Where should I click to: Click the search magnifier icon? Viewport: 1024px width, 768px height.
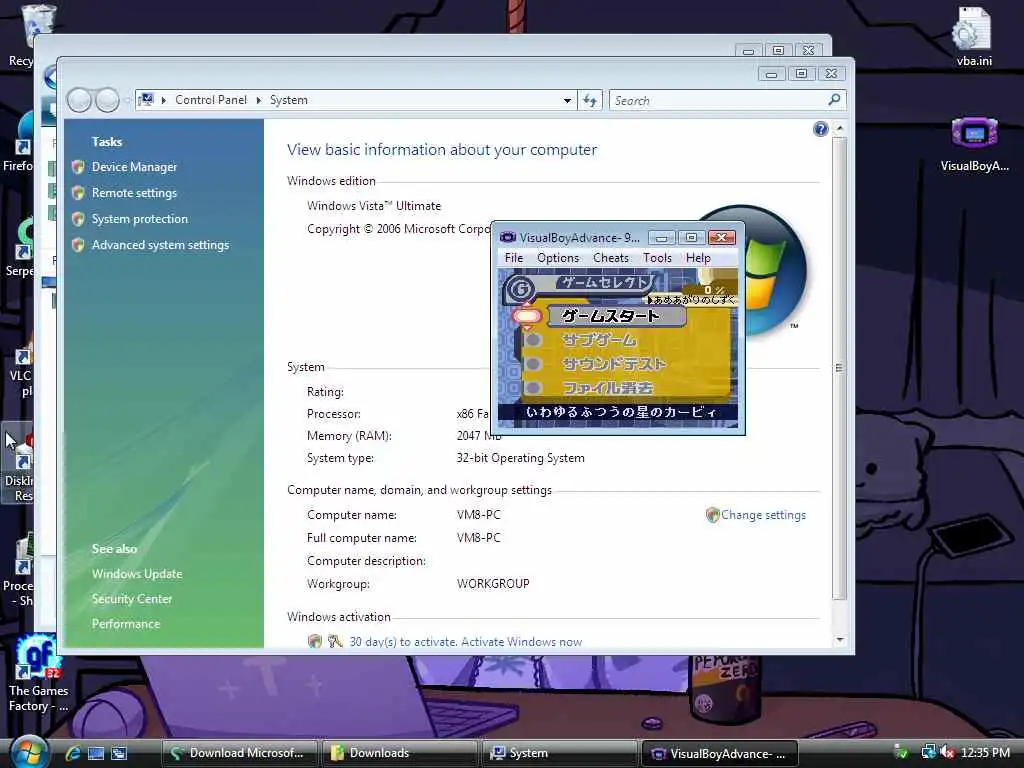(834, 100)
